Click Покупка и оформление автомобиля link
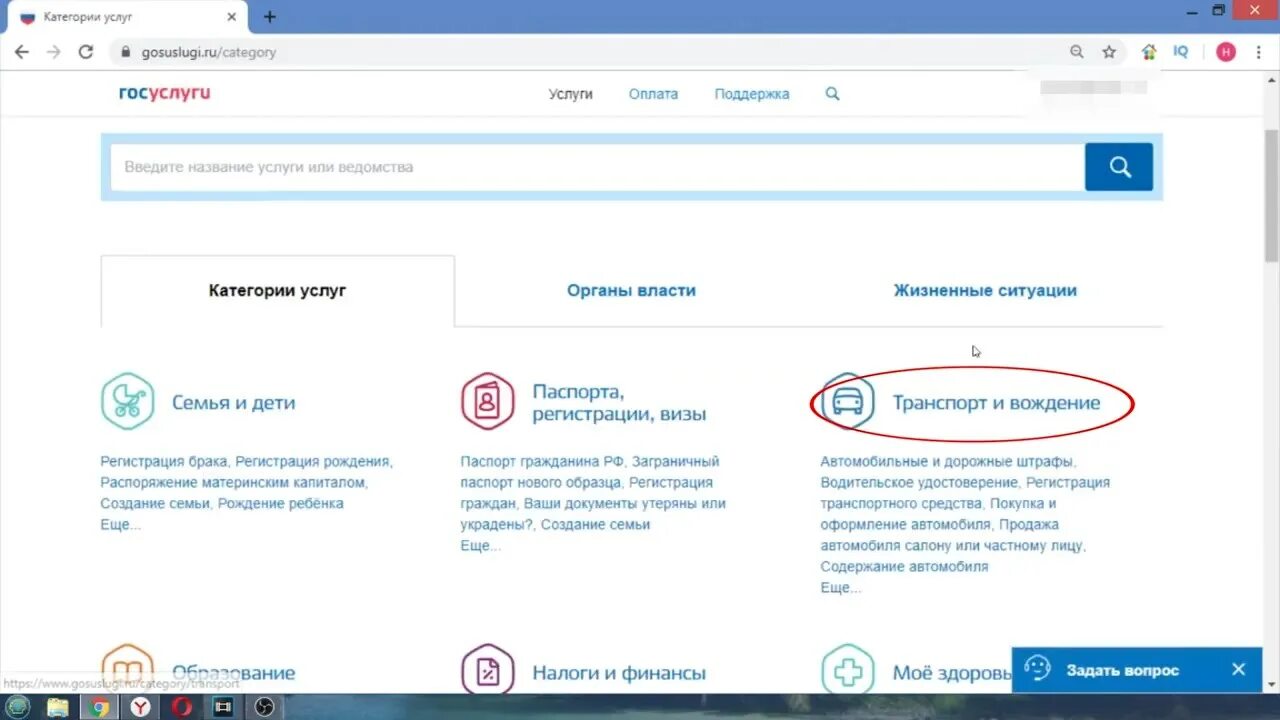 939,513
